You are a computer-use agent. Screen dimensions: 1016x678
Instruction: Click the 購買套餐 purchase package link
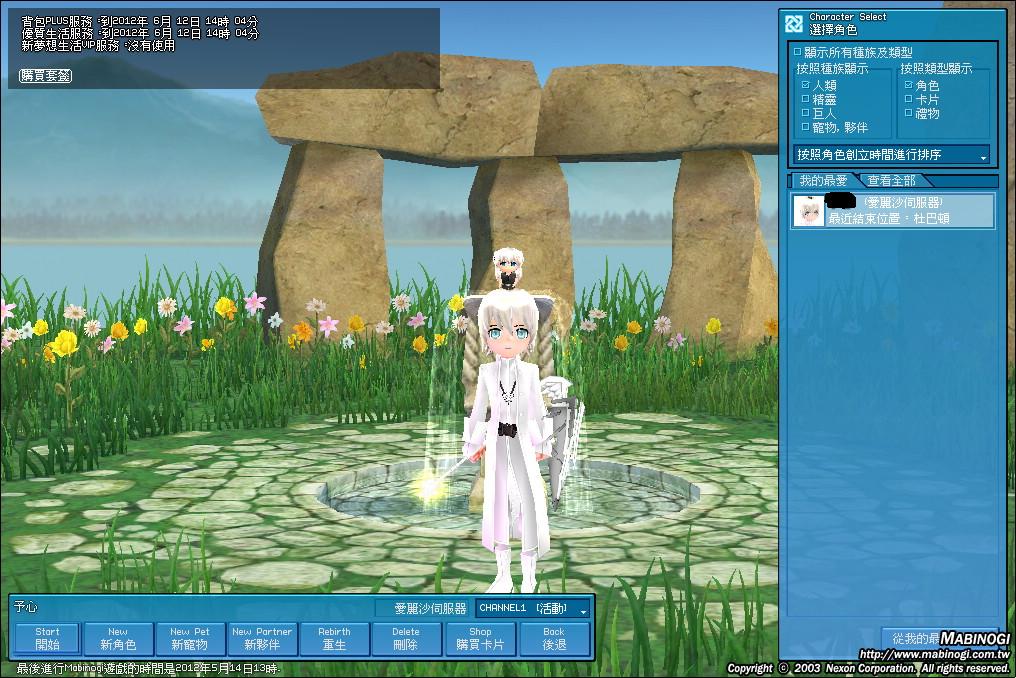(x=45, y=76)
